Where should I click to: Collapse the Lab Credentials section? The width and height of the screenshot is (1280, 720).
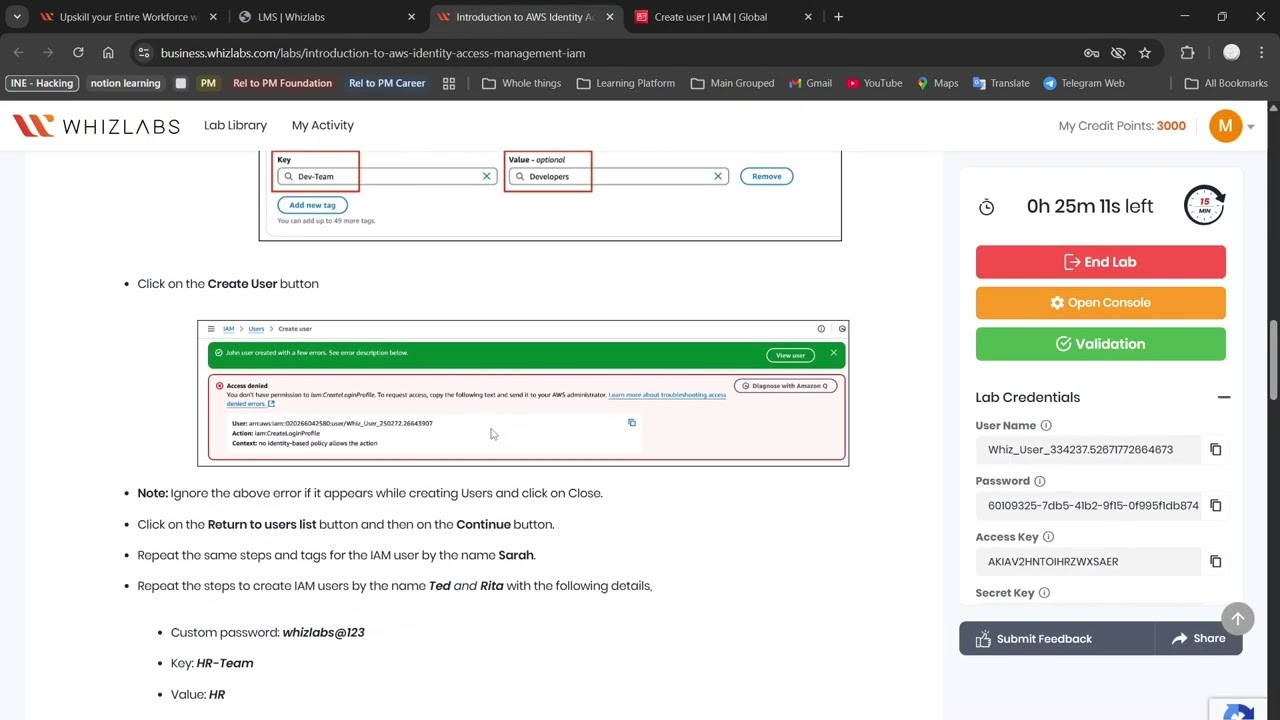click(x=1224, y=398)
